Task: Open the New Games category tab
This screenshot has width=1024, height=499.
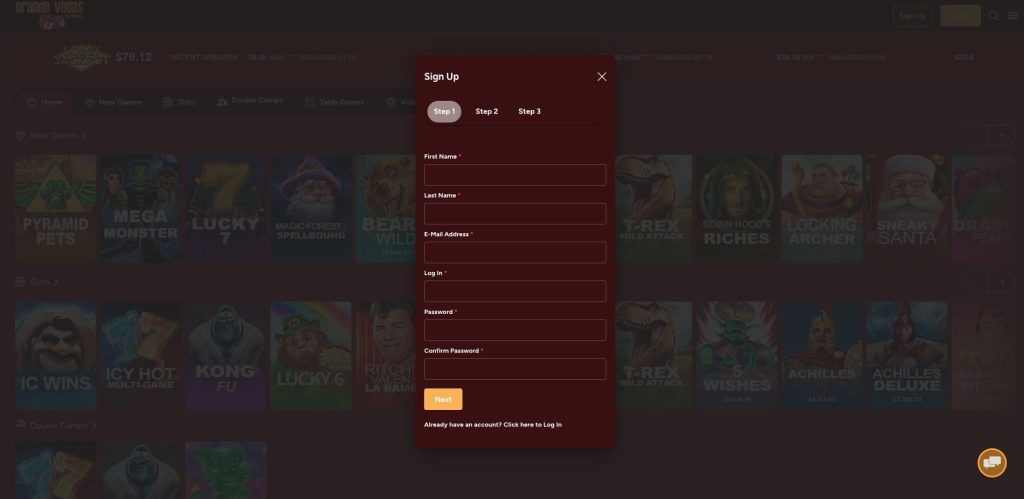Action: coord(113,103)
